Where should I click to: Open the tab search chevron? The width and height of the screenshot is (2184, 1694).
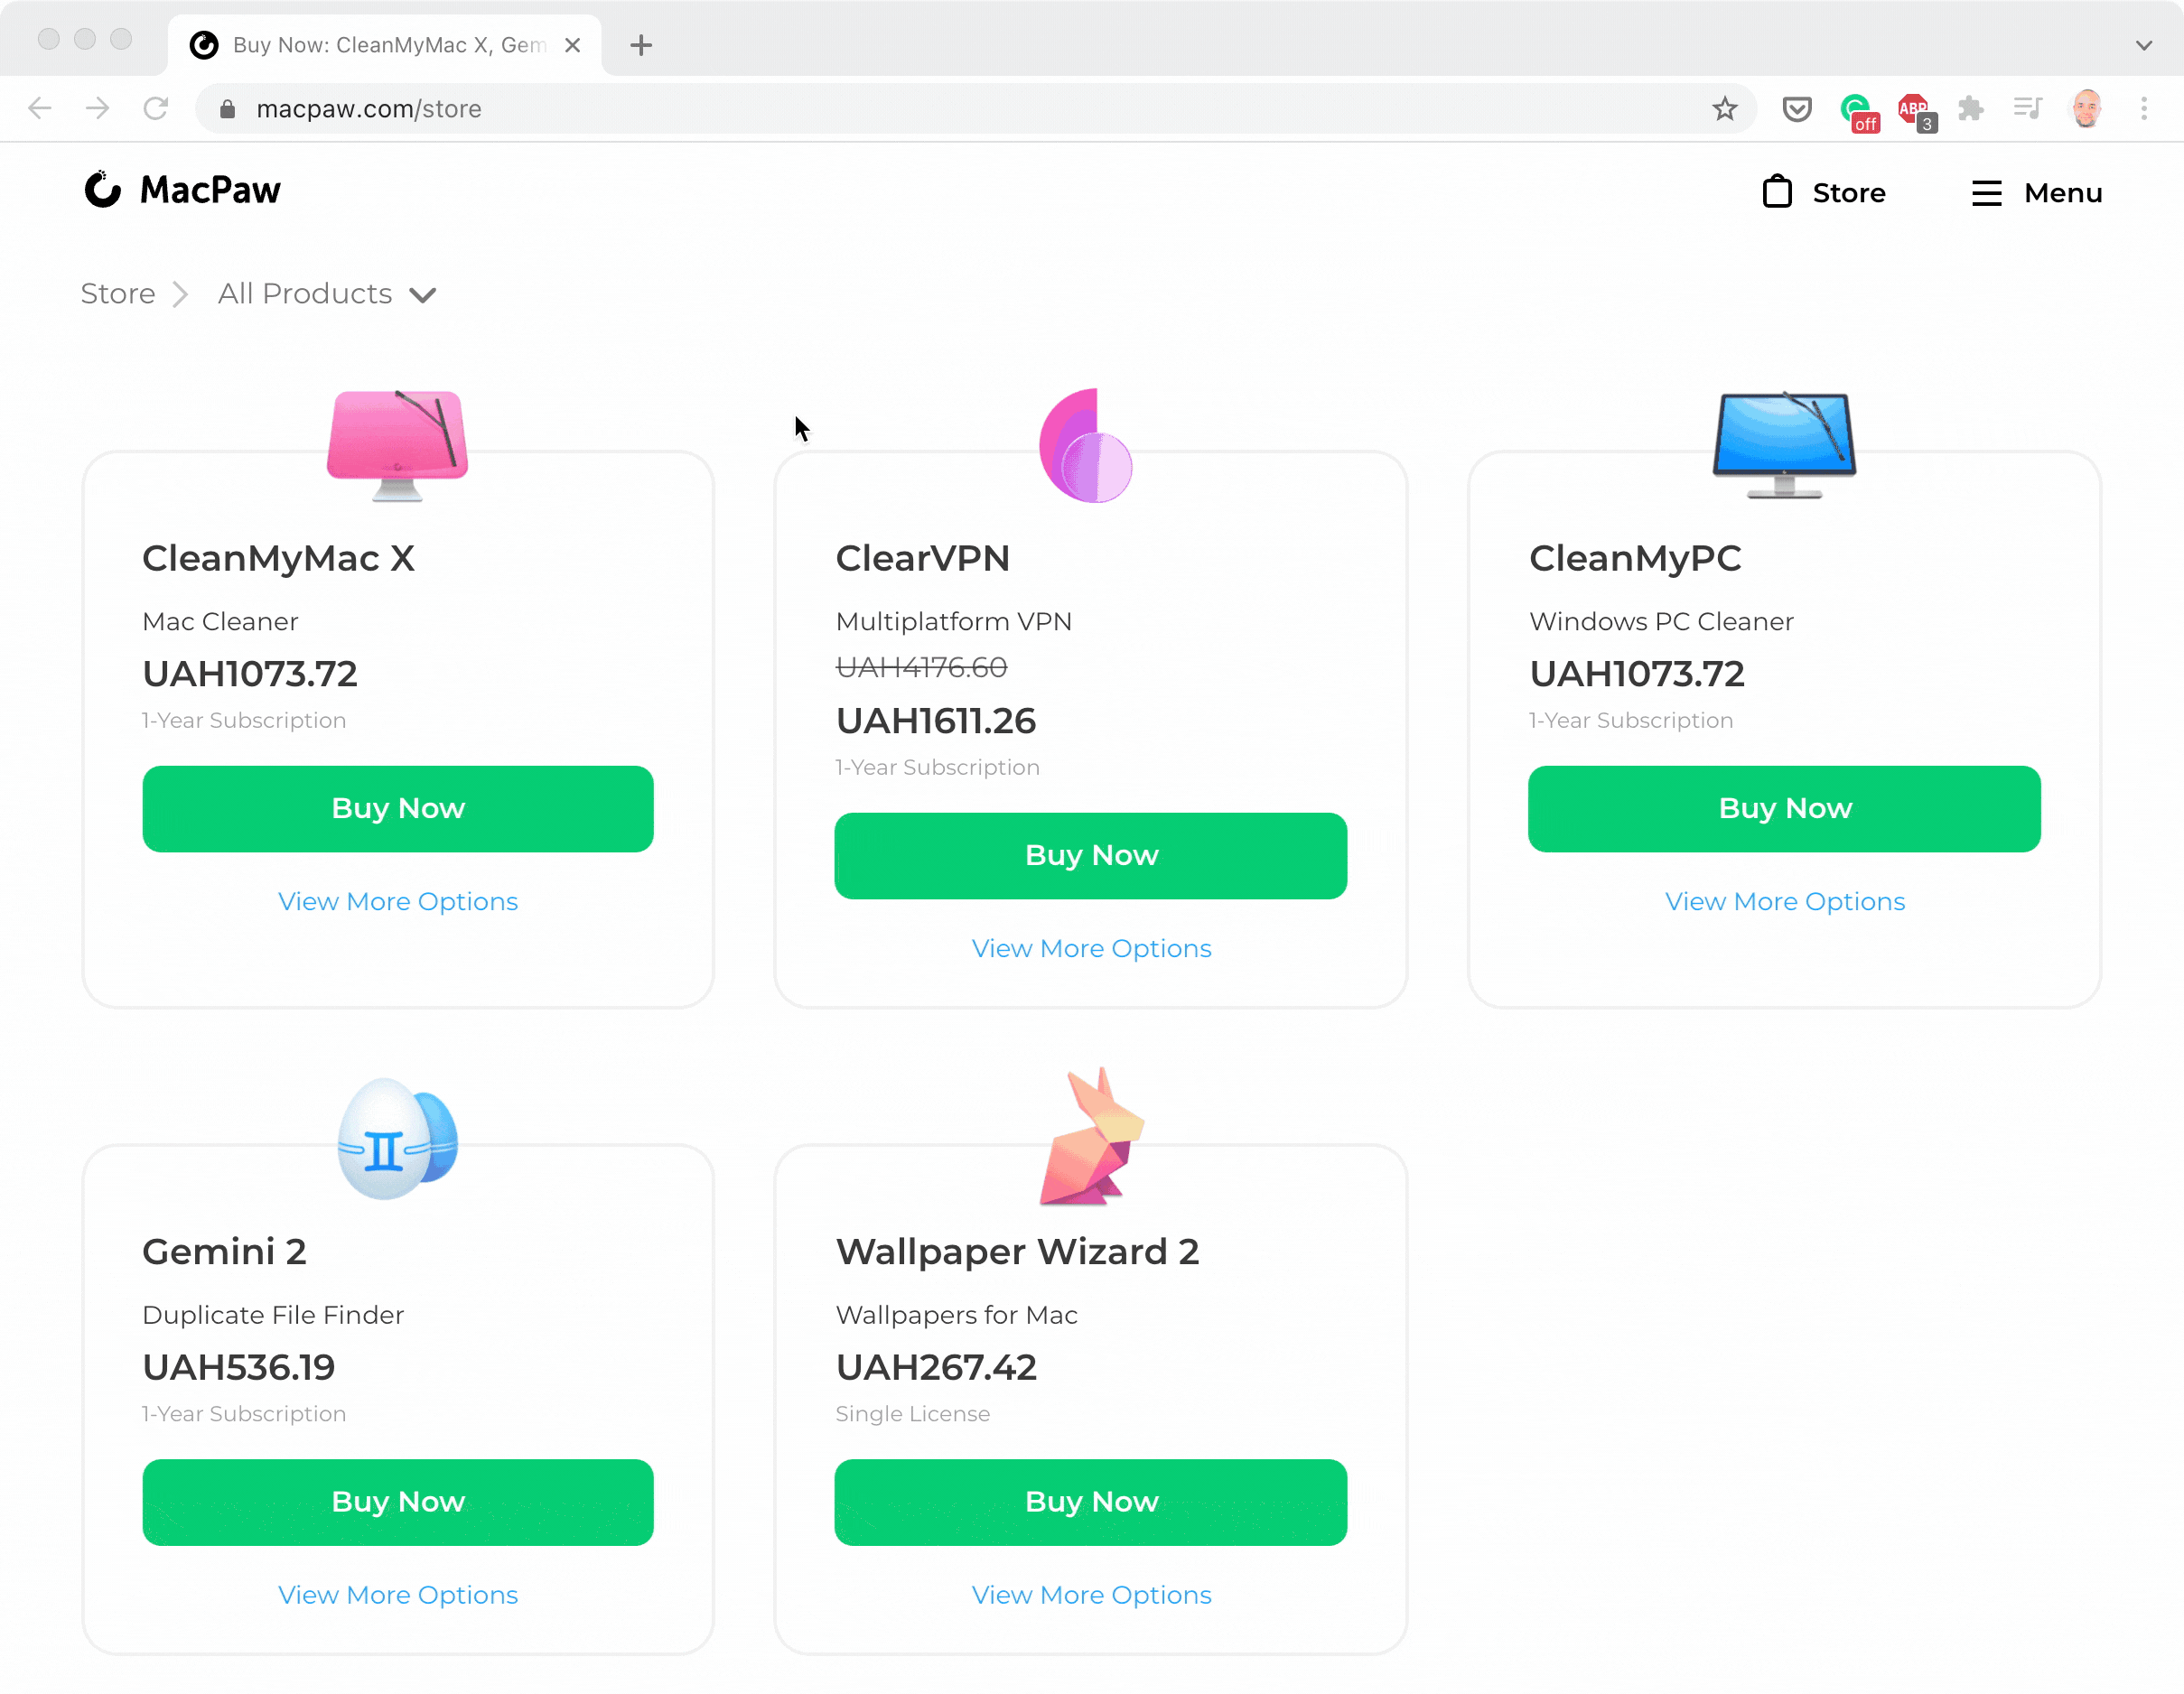[2143, 45]
